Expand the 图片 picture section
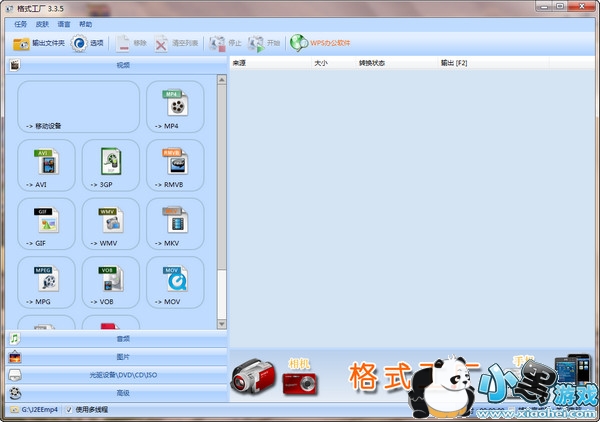 122,357
